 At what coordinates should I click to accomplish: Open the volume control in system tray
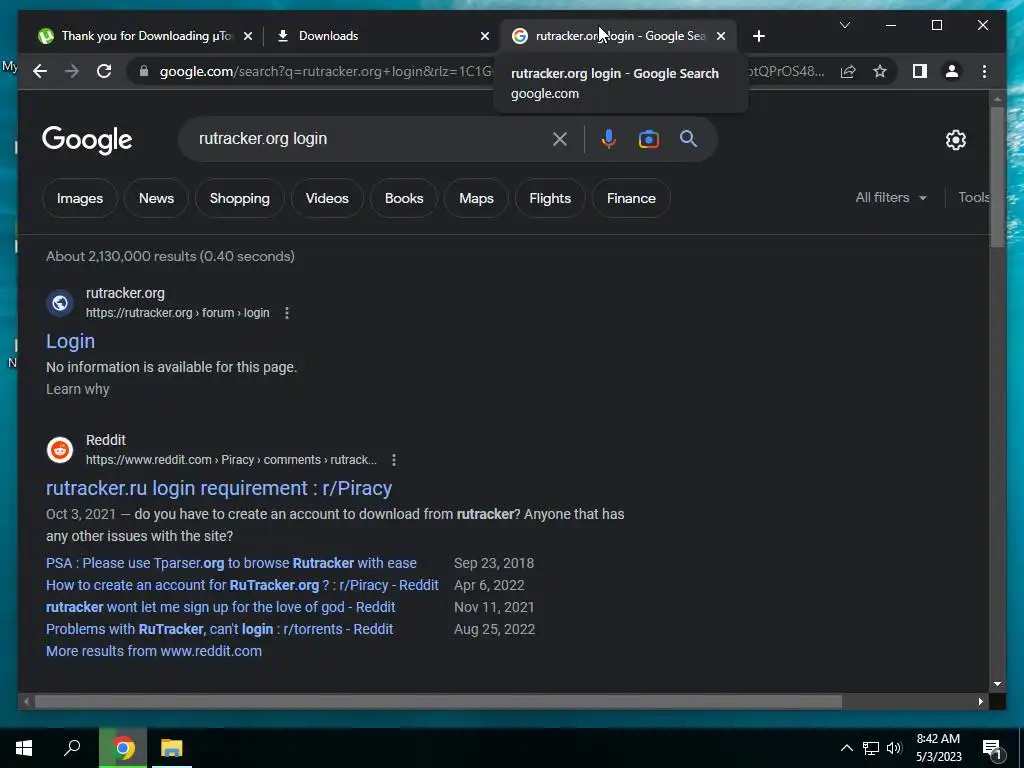894,748
